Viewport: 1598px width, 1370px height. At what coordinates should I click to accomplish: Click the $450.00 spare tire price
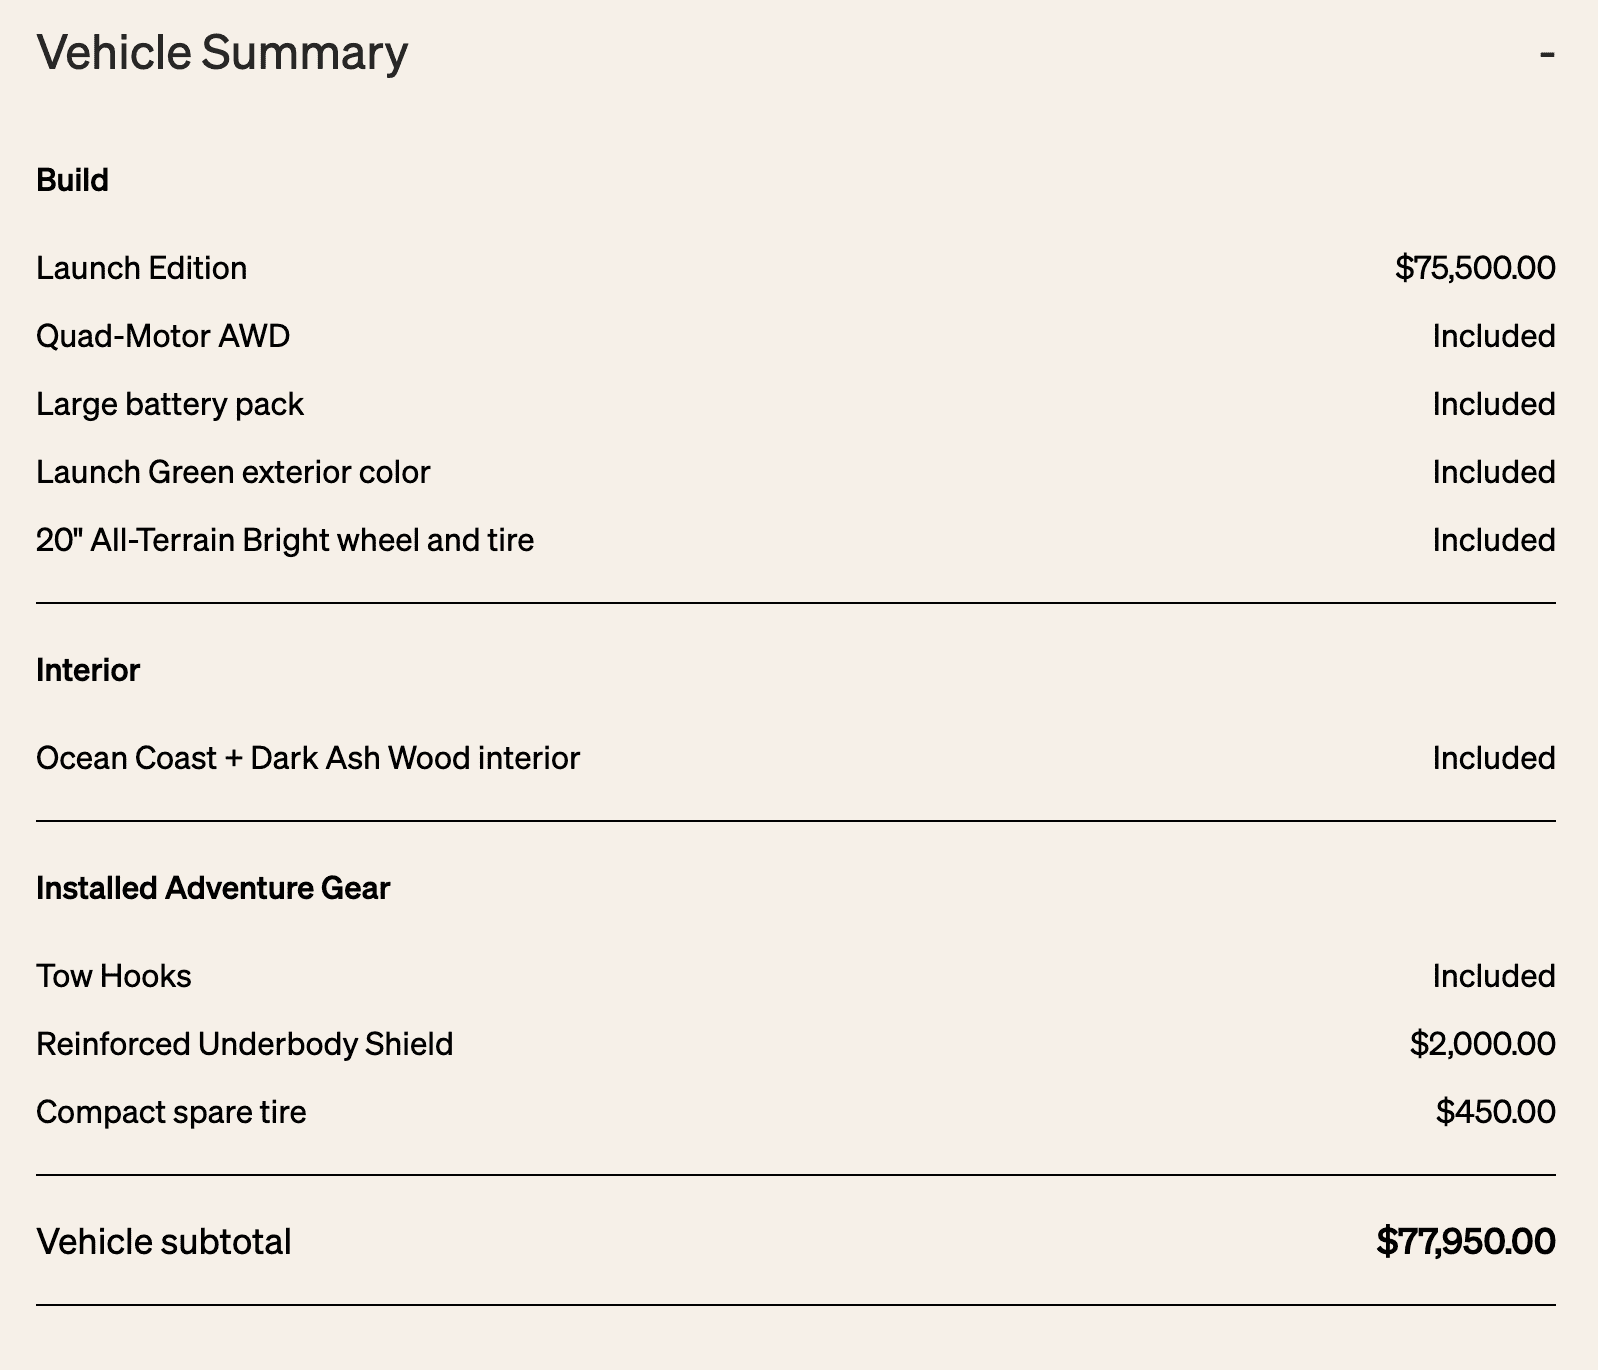1495,1112
